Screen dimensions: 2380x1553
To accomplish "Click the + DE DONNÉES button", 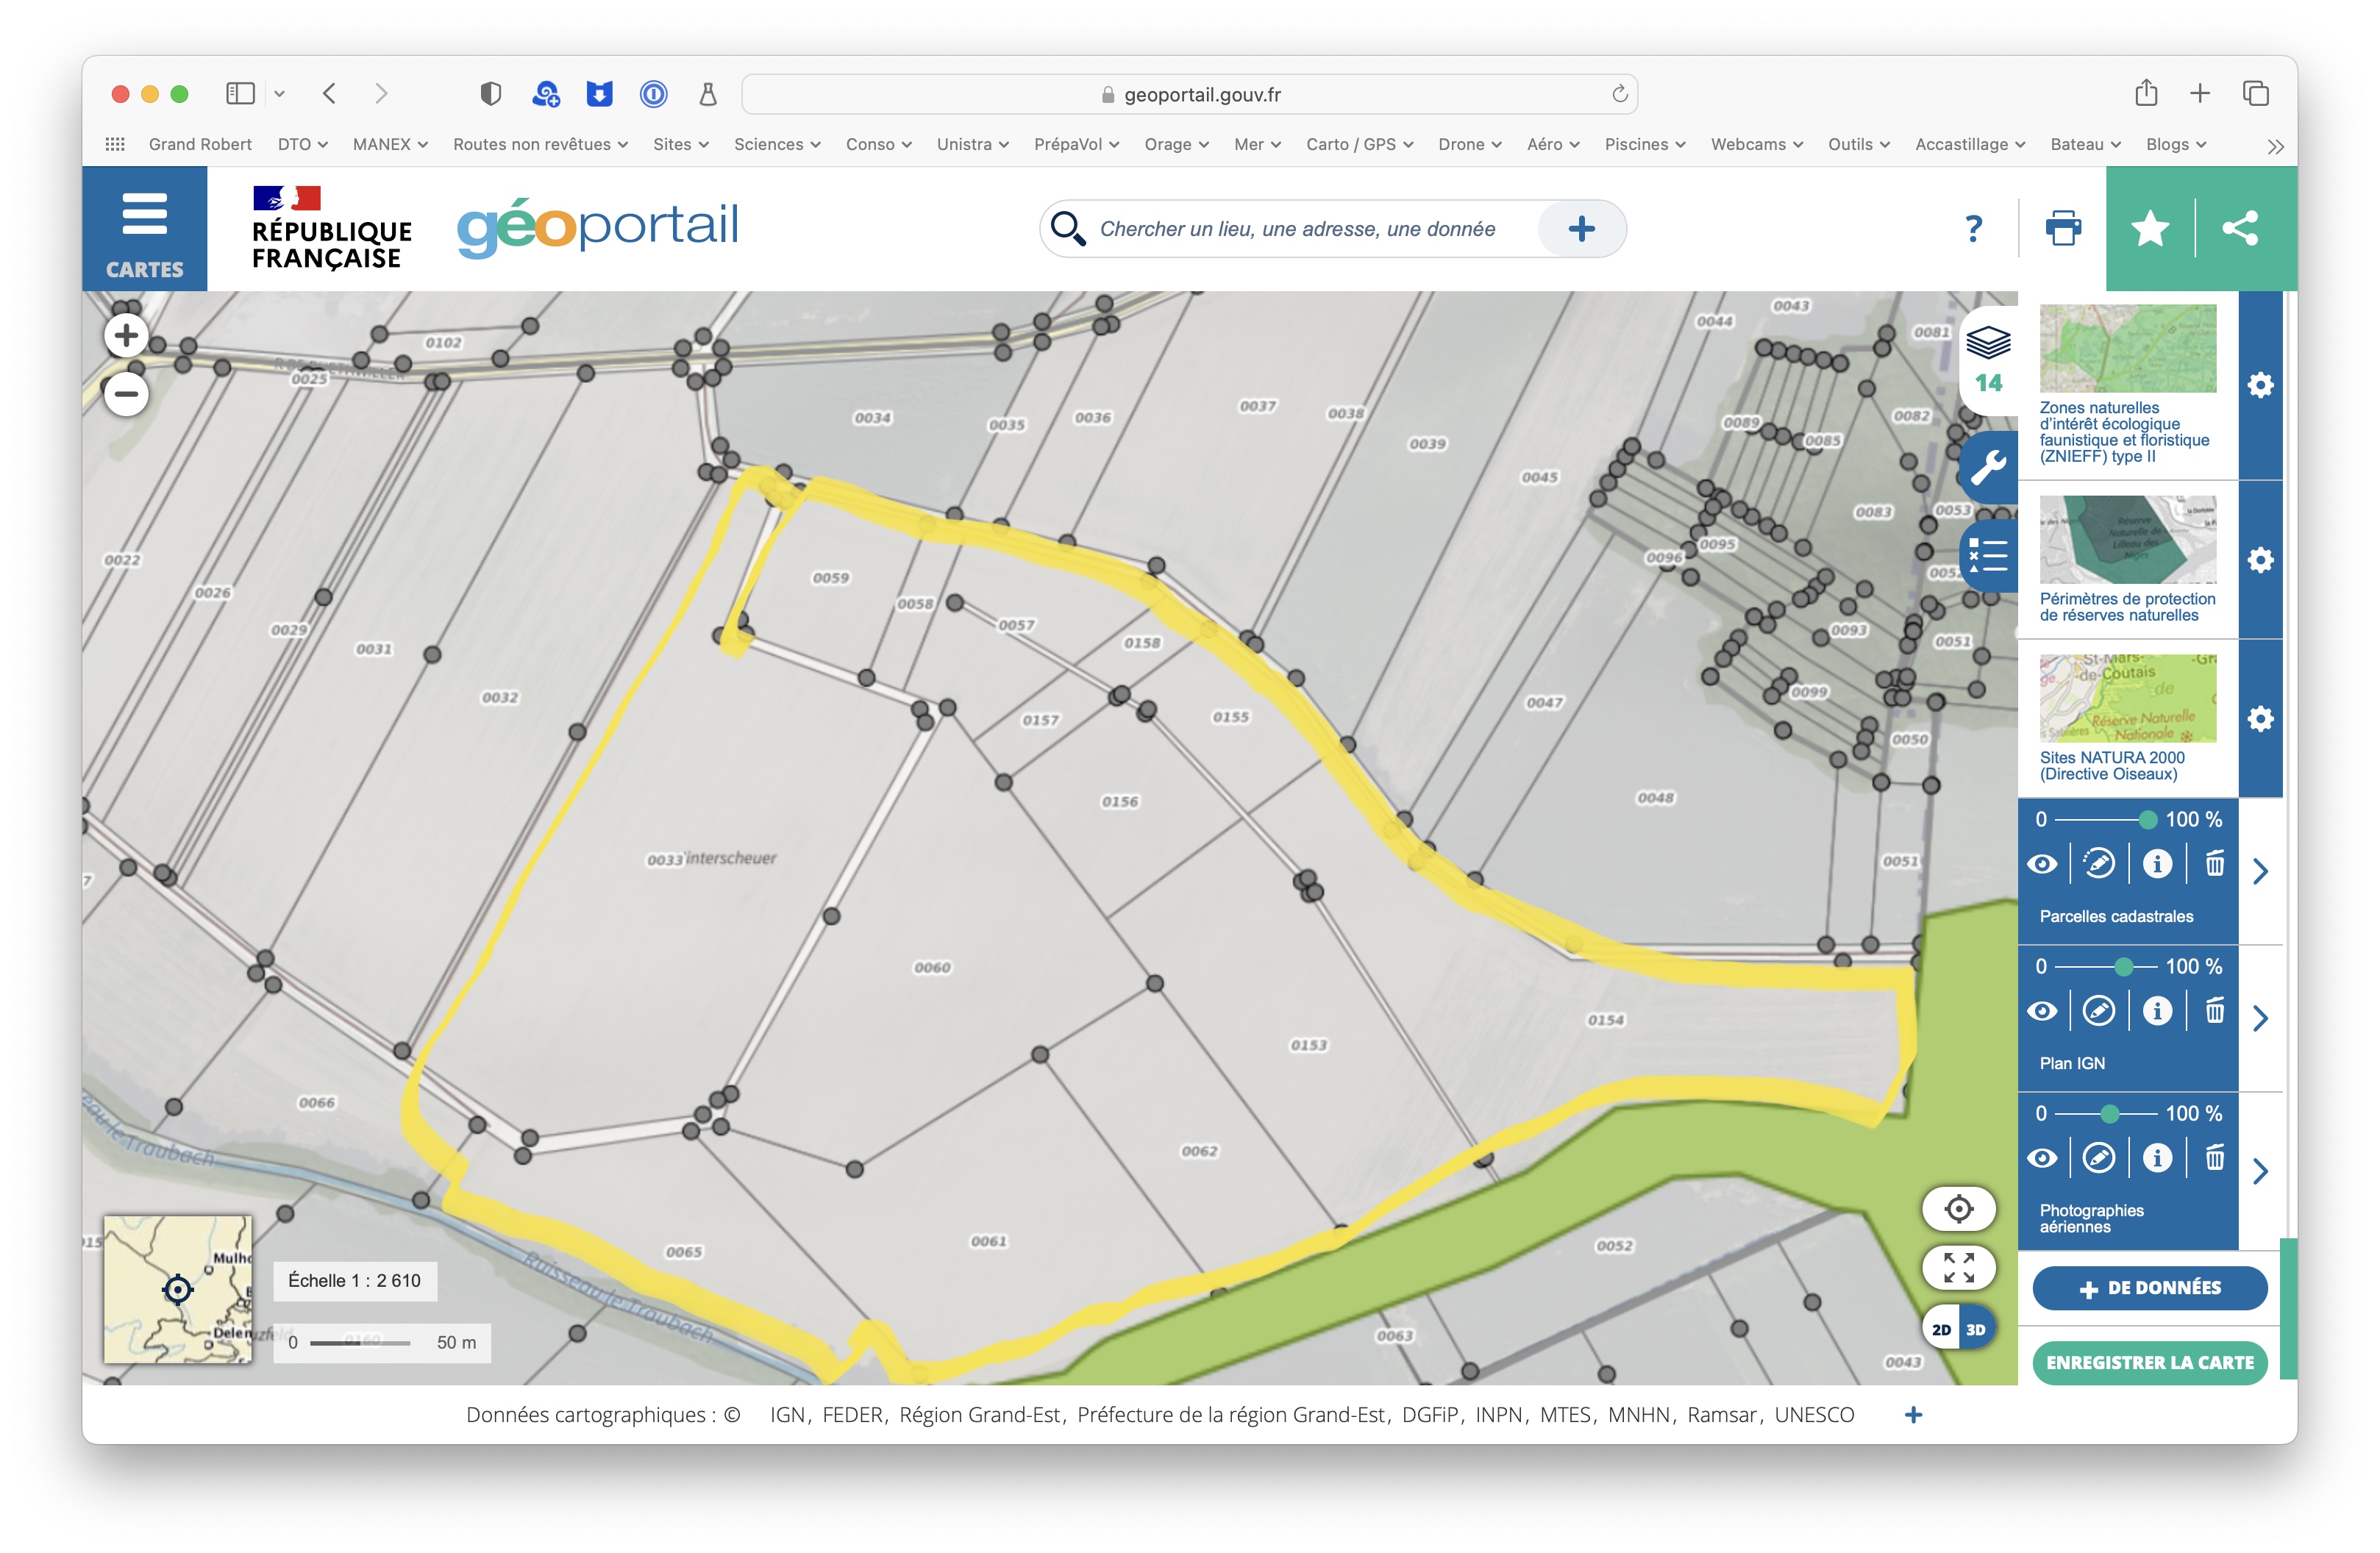I will [2149, 1288].
